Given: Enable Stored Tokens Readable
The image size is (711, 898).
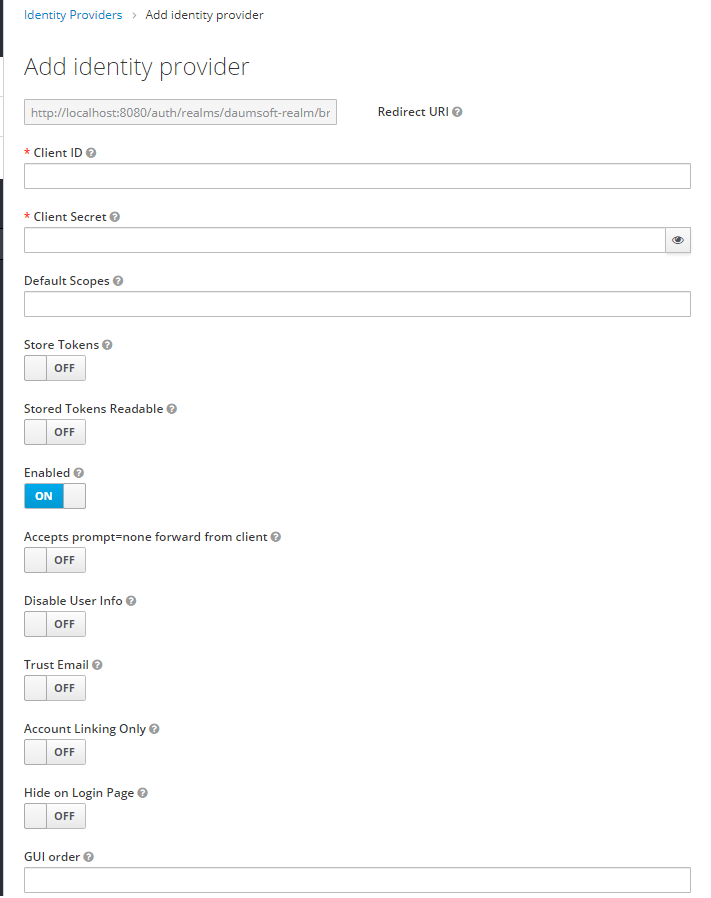Looking at the screenshot, I should [54, 432].
